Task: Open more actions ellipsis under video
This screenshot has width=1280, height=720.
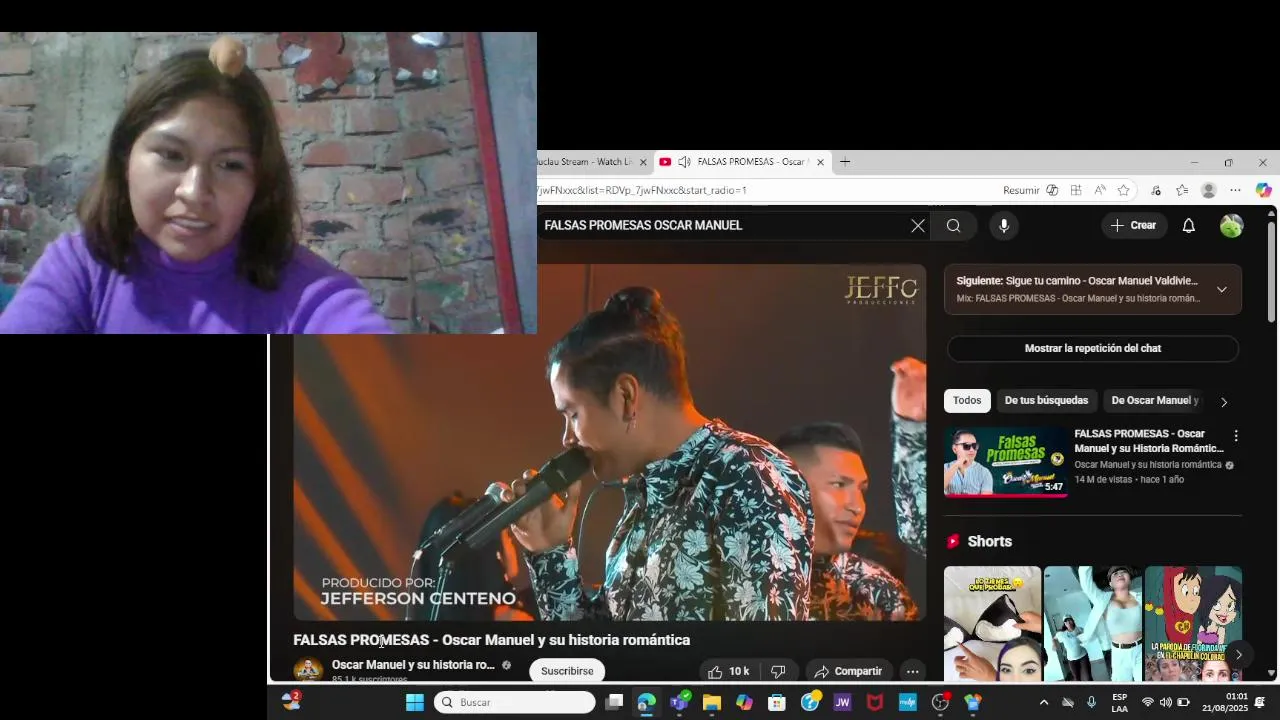Action: [912, 672]
